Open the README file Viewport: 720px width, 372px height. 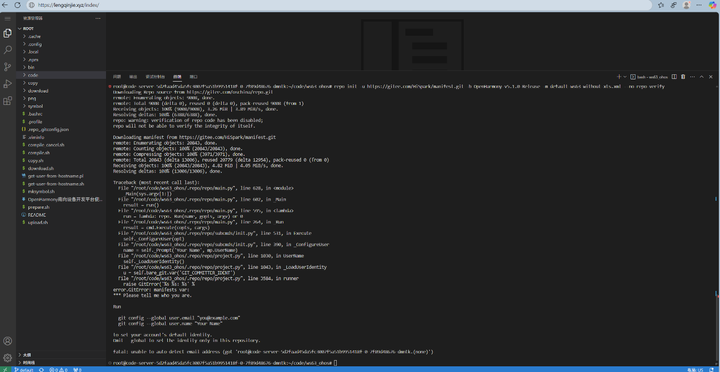(x=62, y=214)
